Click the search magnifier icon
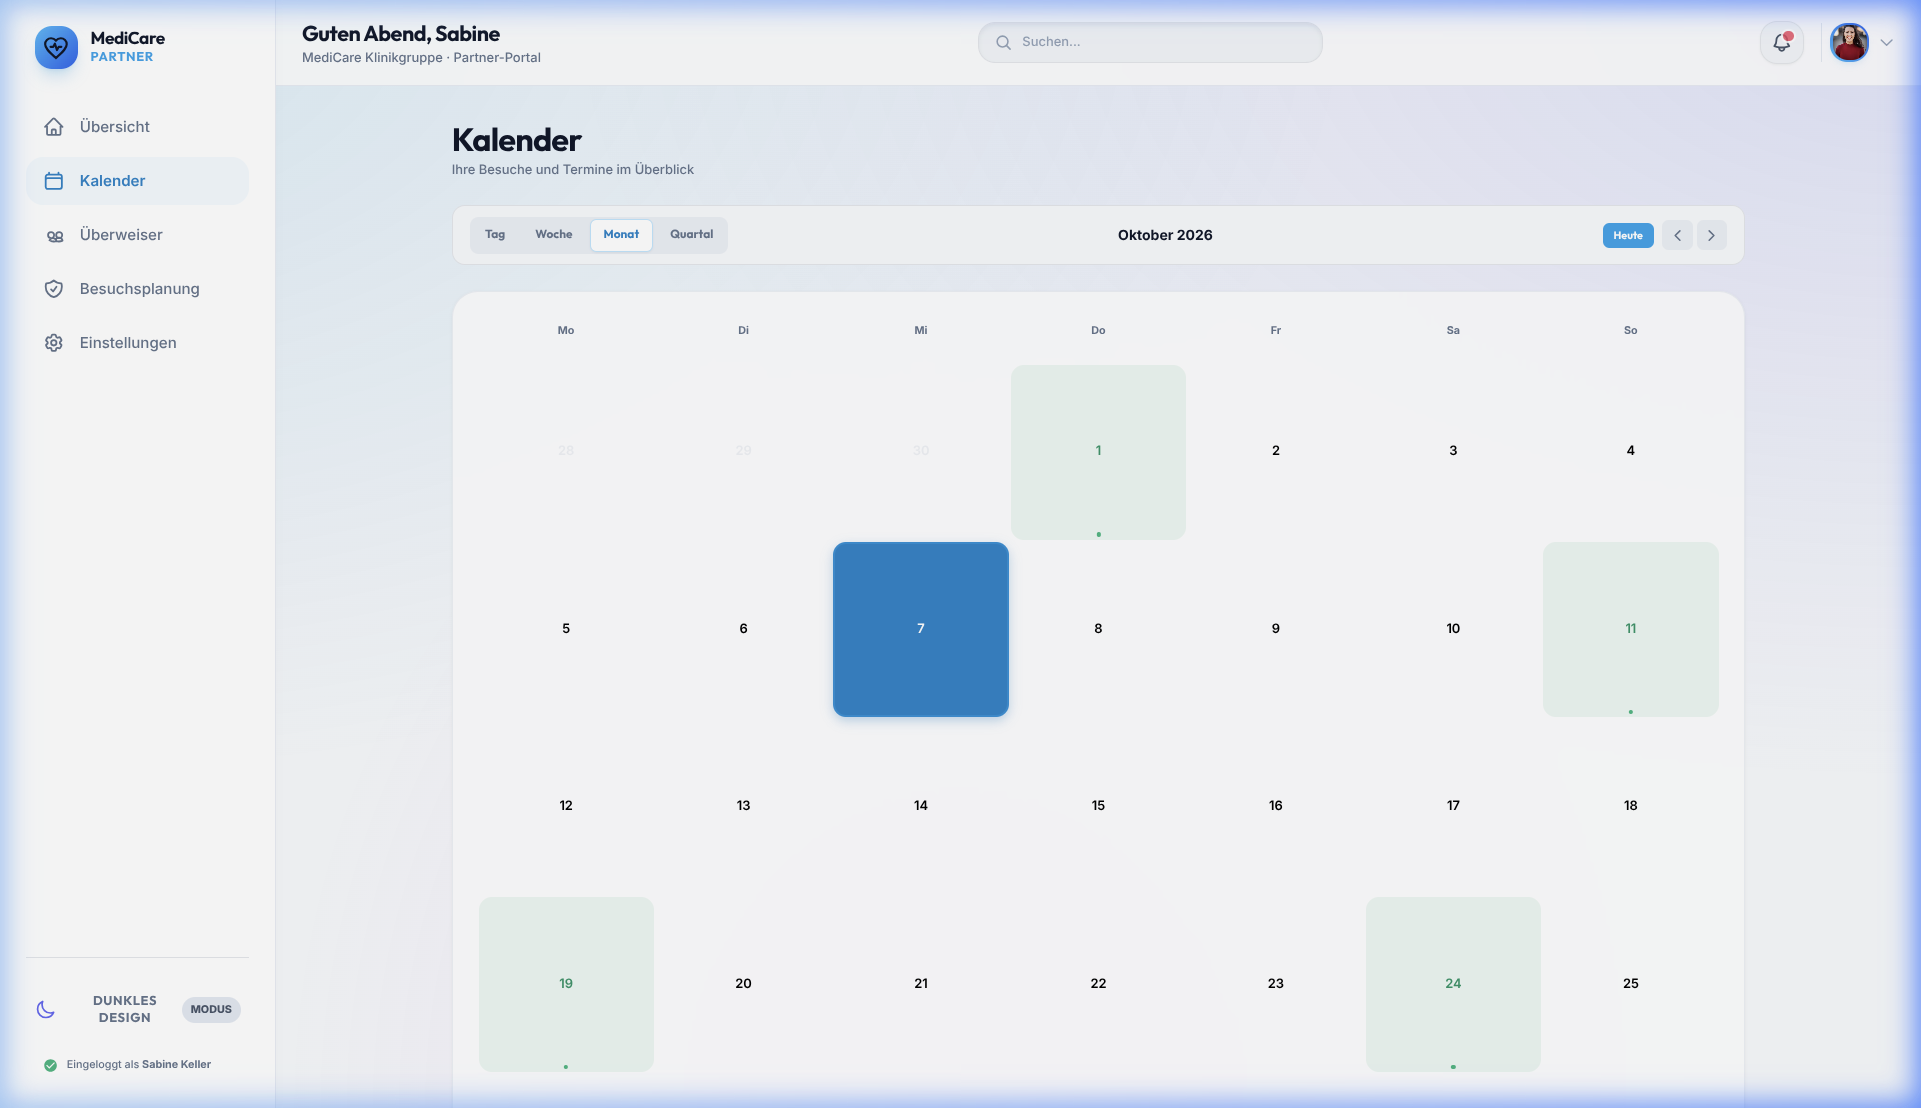1921x1108 pixels. coord(1003,42)
